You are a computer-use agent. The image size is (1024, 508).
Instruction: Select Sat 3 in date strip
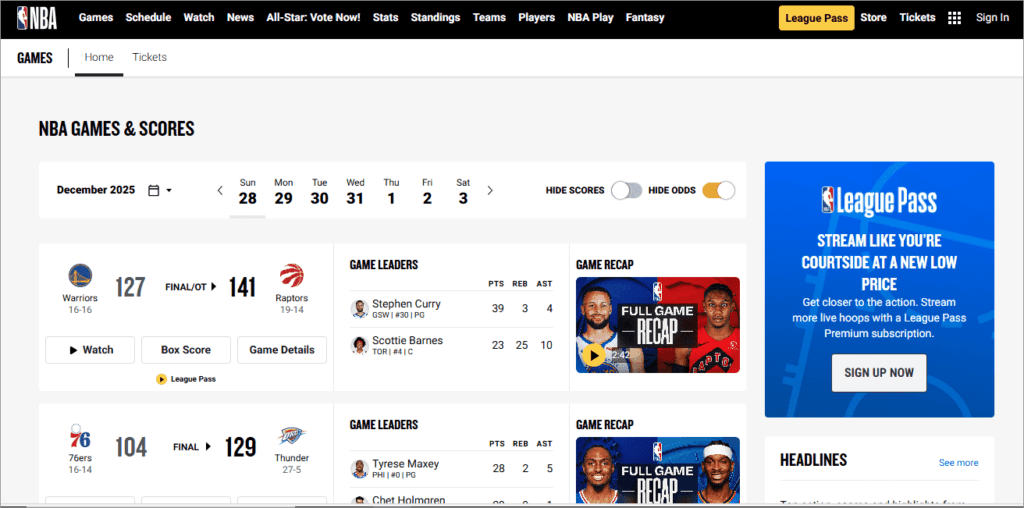point(463,191)
